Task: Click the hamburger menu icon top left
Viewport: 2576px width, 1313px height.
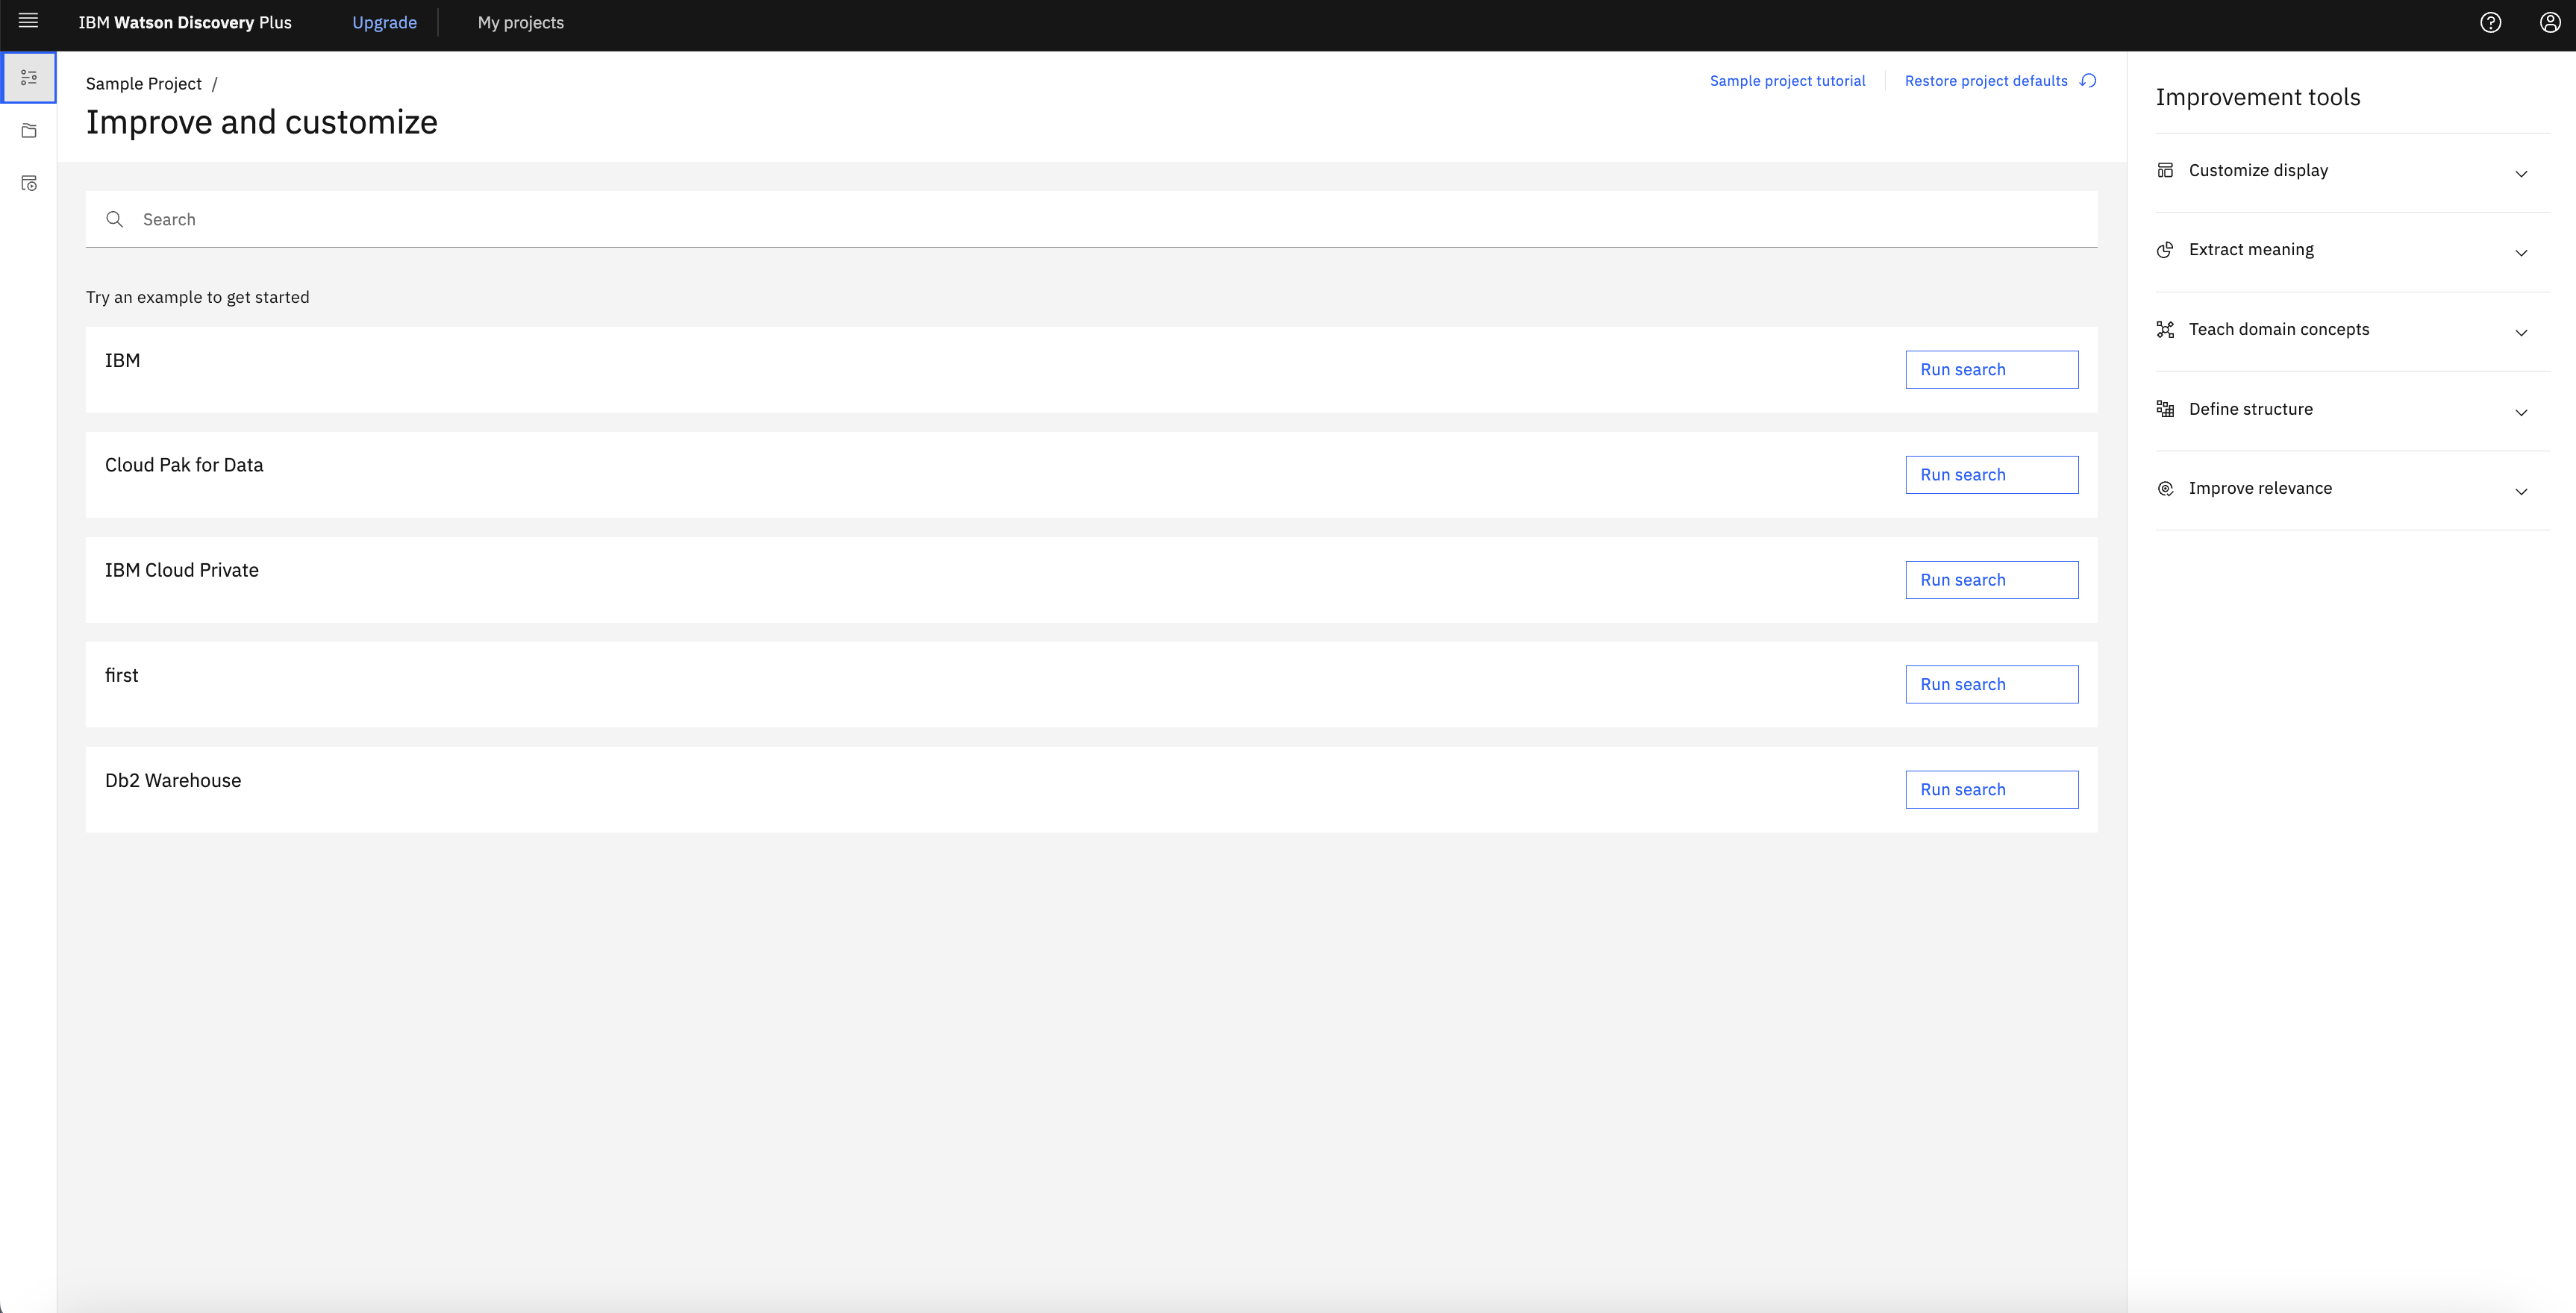Action: (x=28, y=22)
